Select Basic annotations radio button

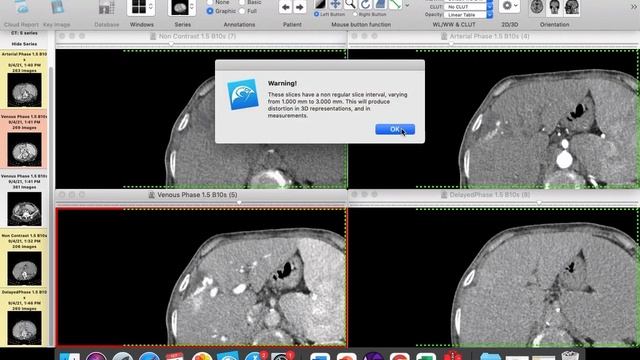(x=242, y=2)
